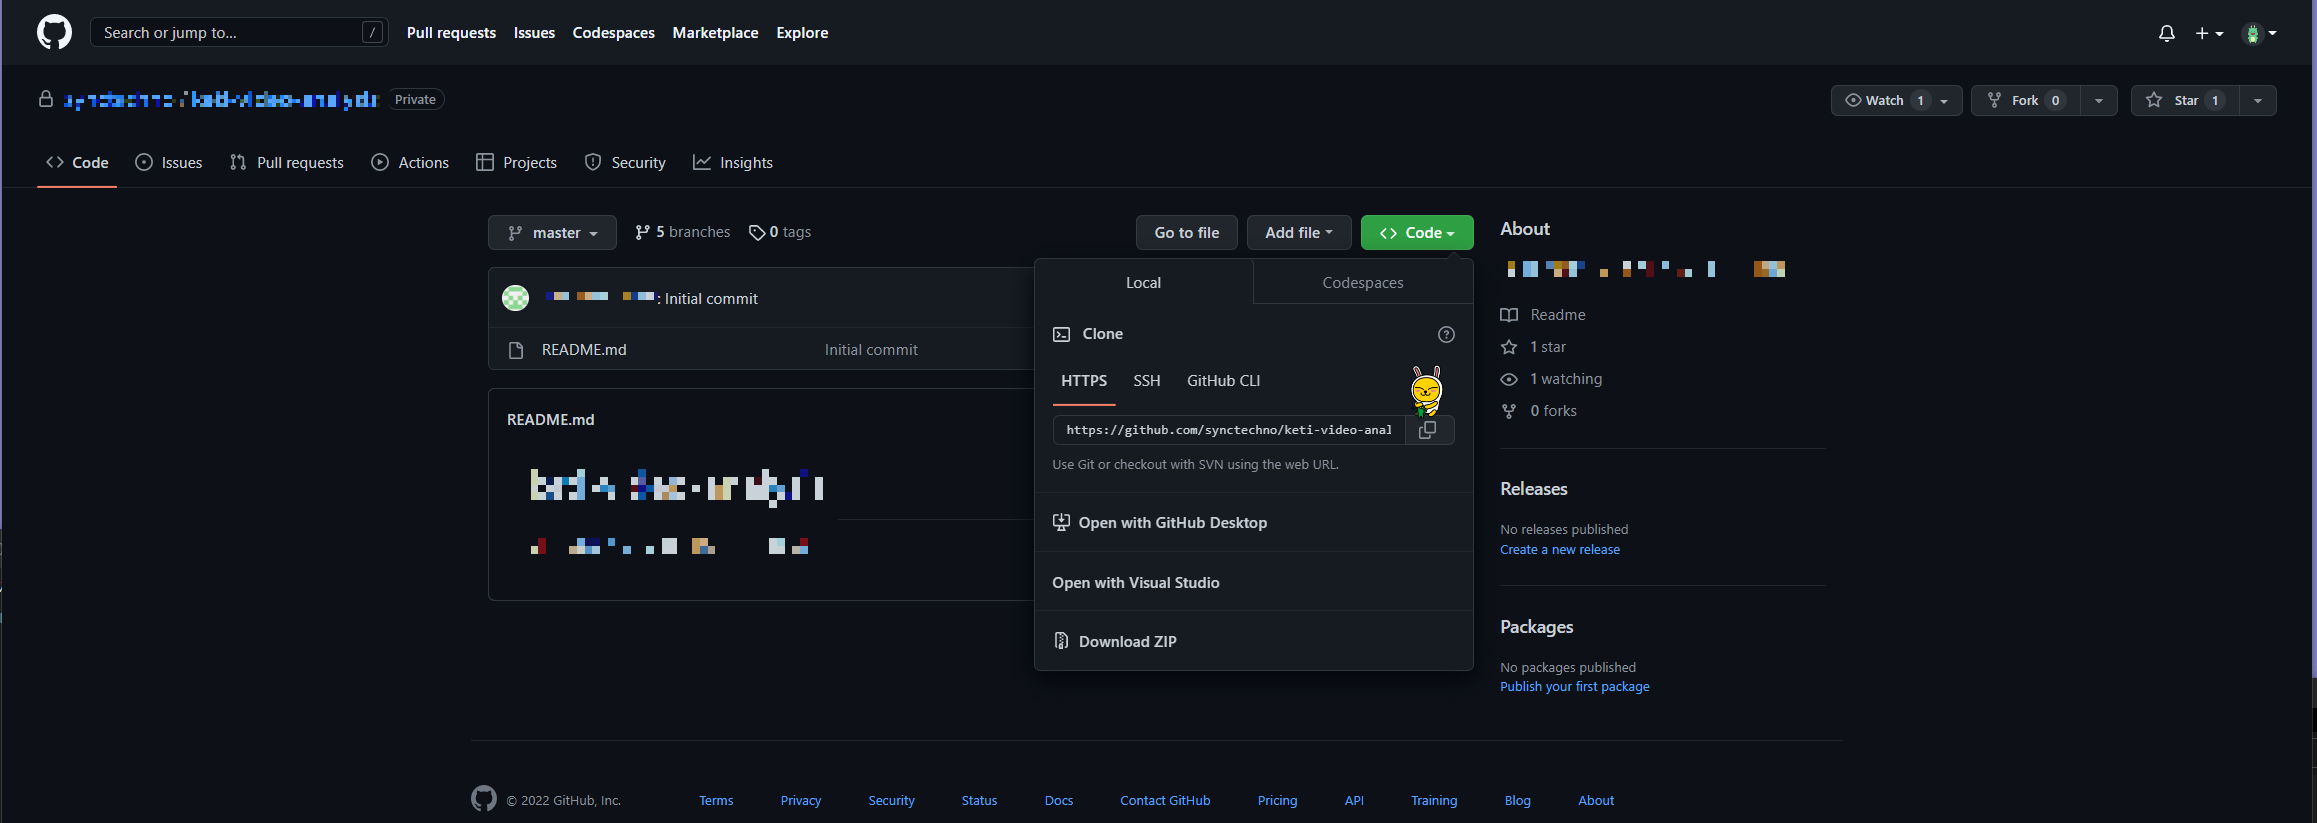The height and width of the screenshot is (823, 2317).
Task: Choose Open with Visual Studio
Action: point(1254,582)
